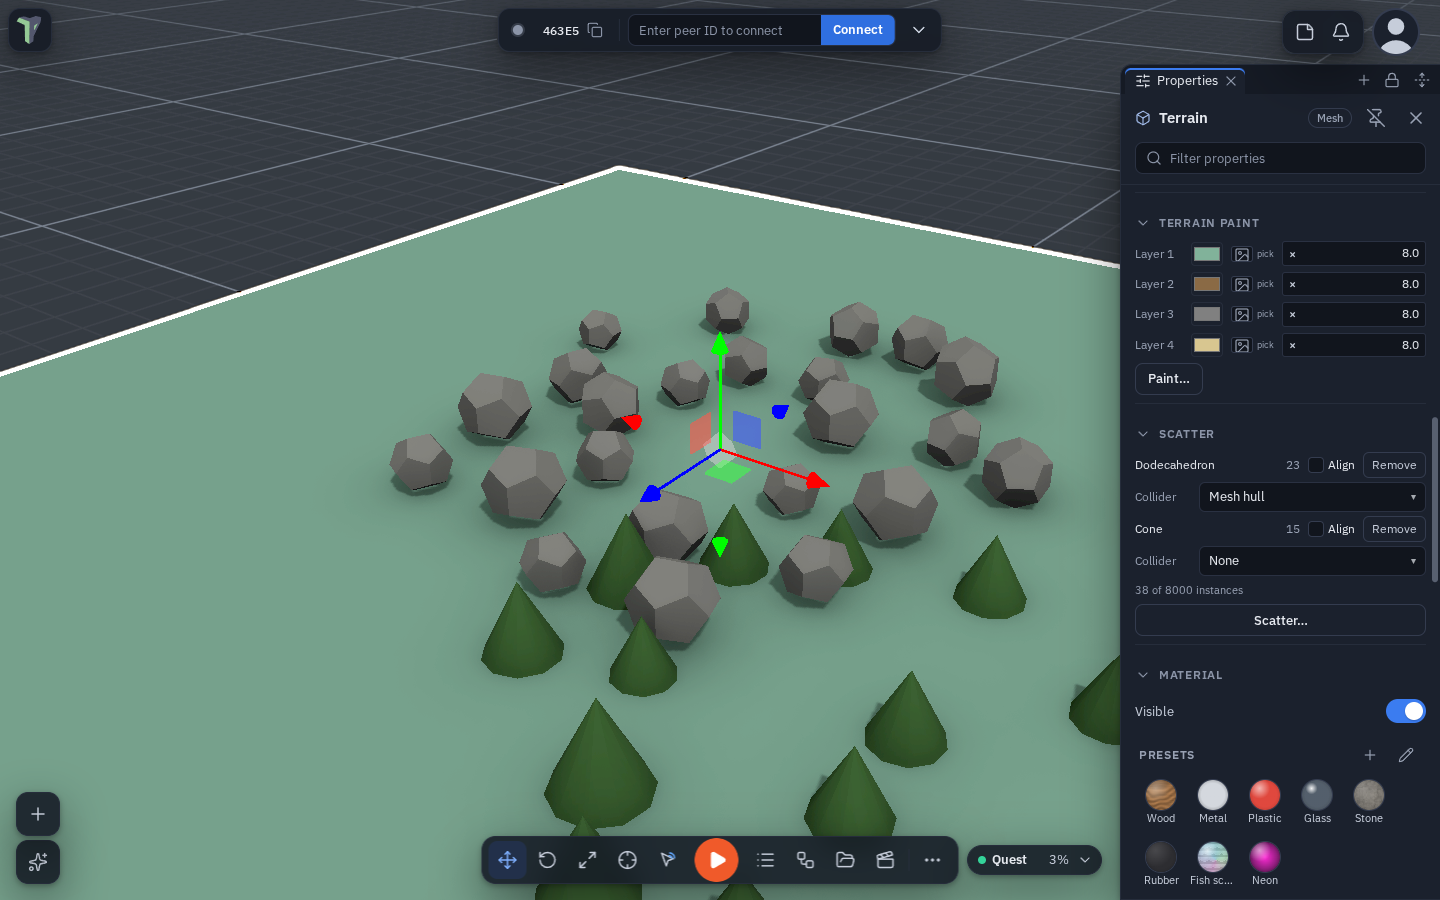This screenshot has width=1440, height=900.
Task: Open the more options ellipsis
Action: coord(932,860)
